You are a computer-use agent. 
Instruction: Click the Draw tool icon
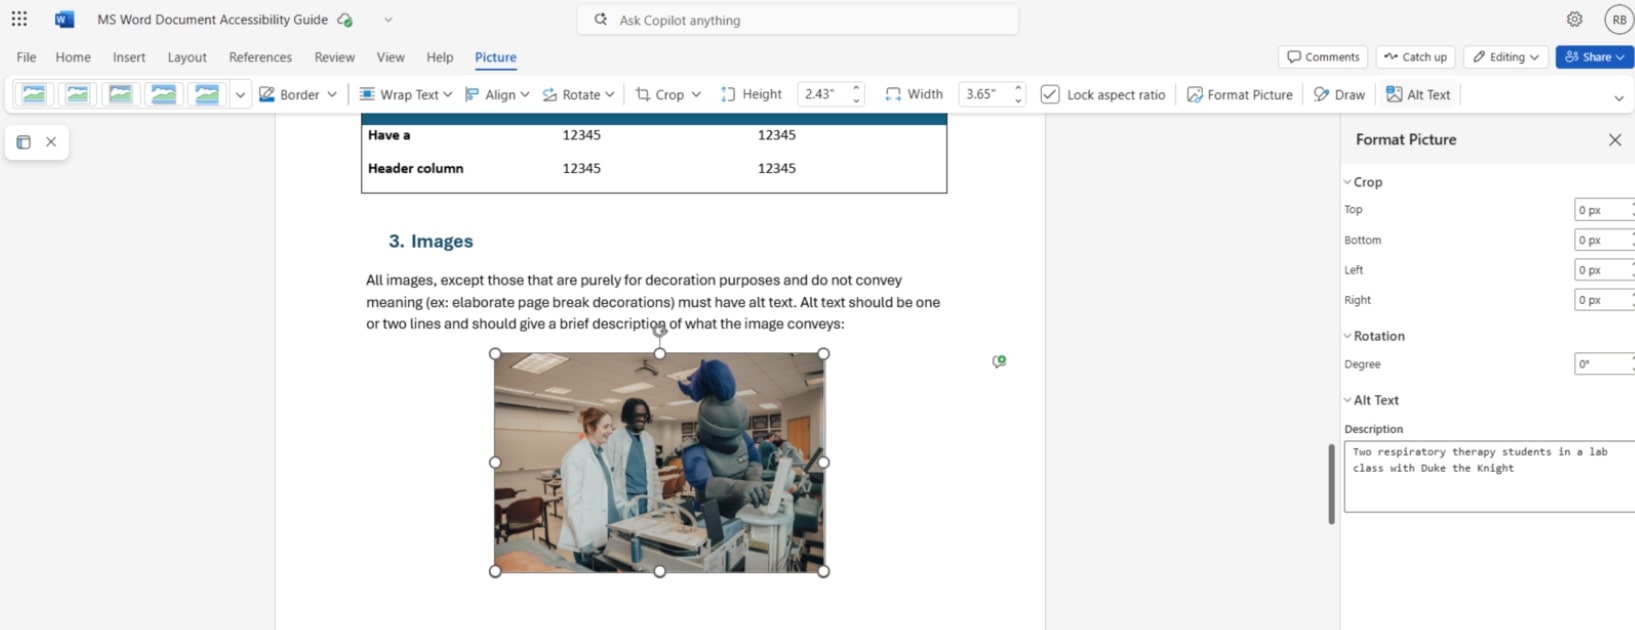1322,94
